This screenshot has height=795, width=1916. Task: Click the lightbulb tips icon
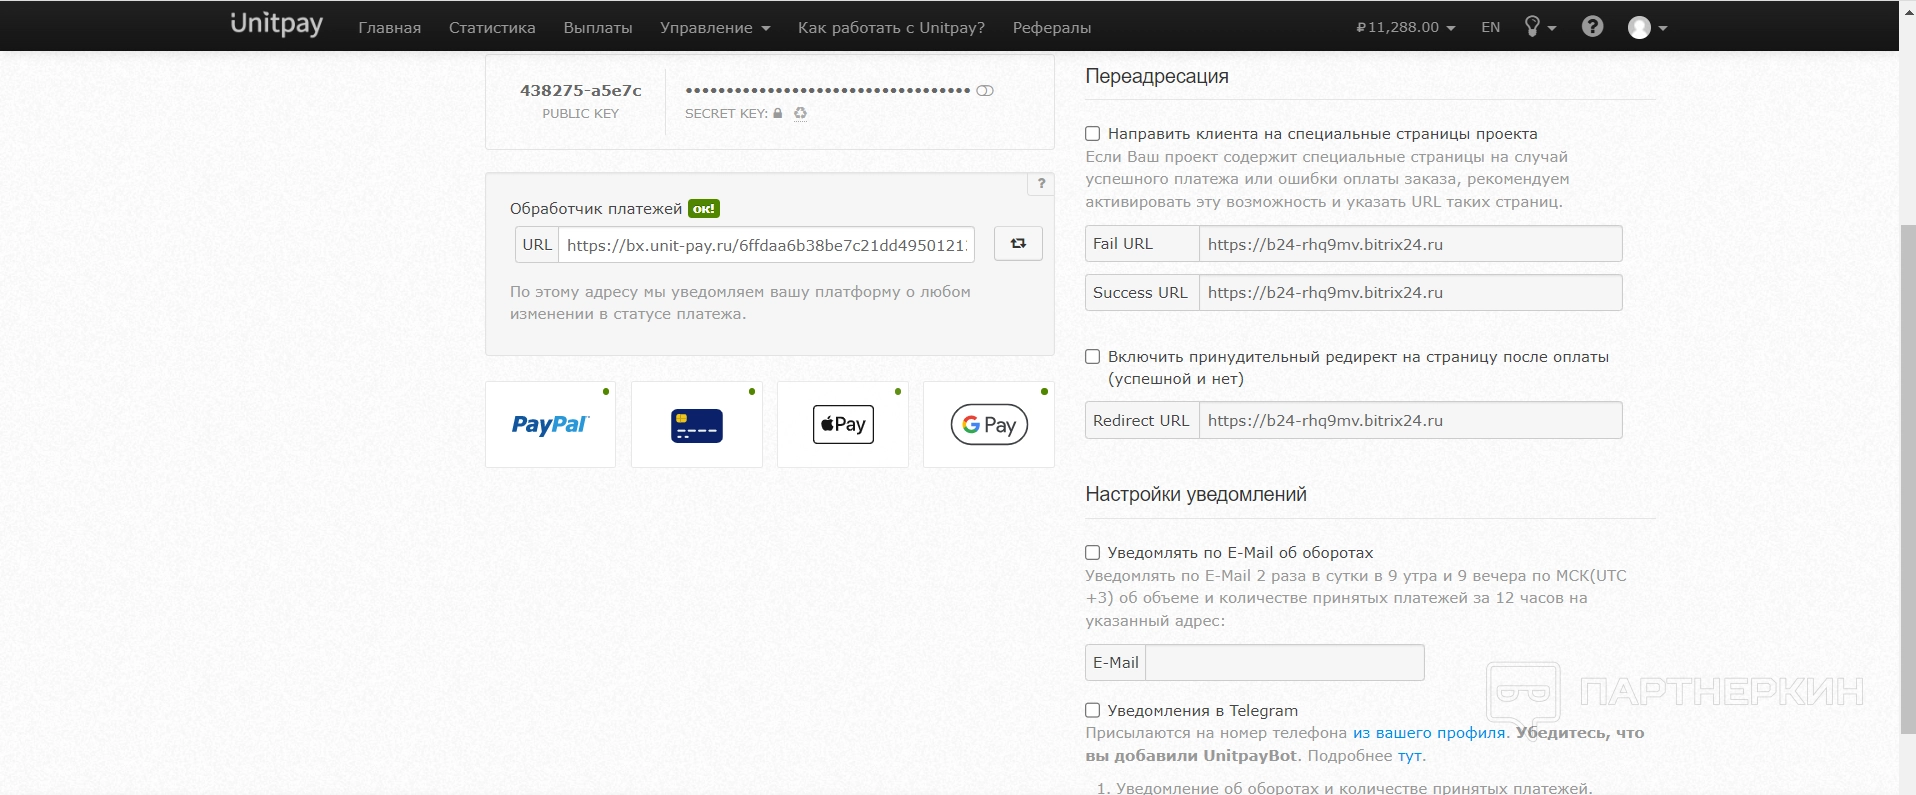tap(1539, 27)
